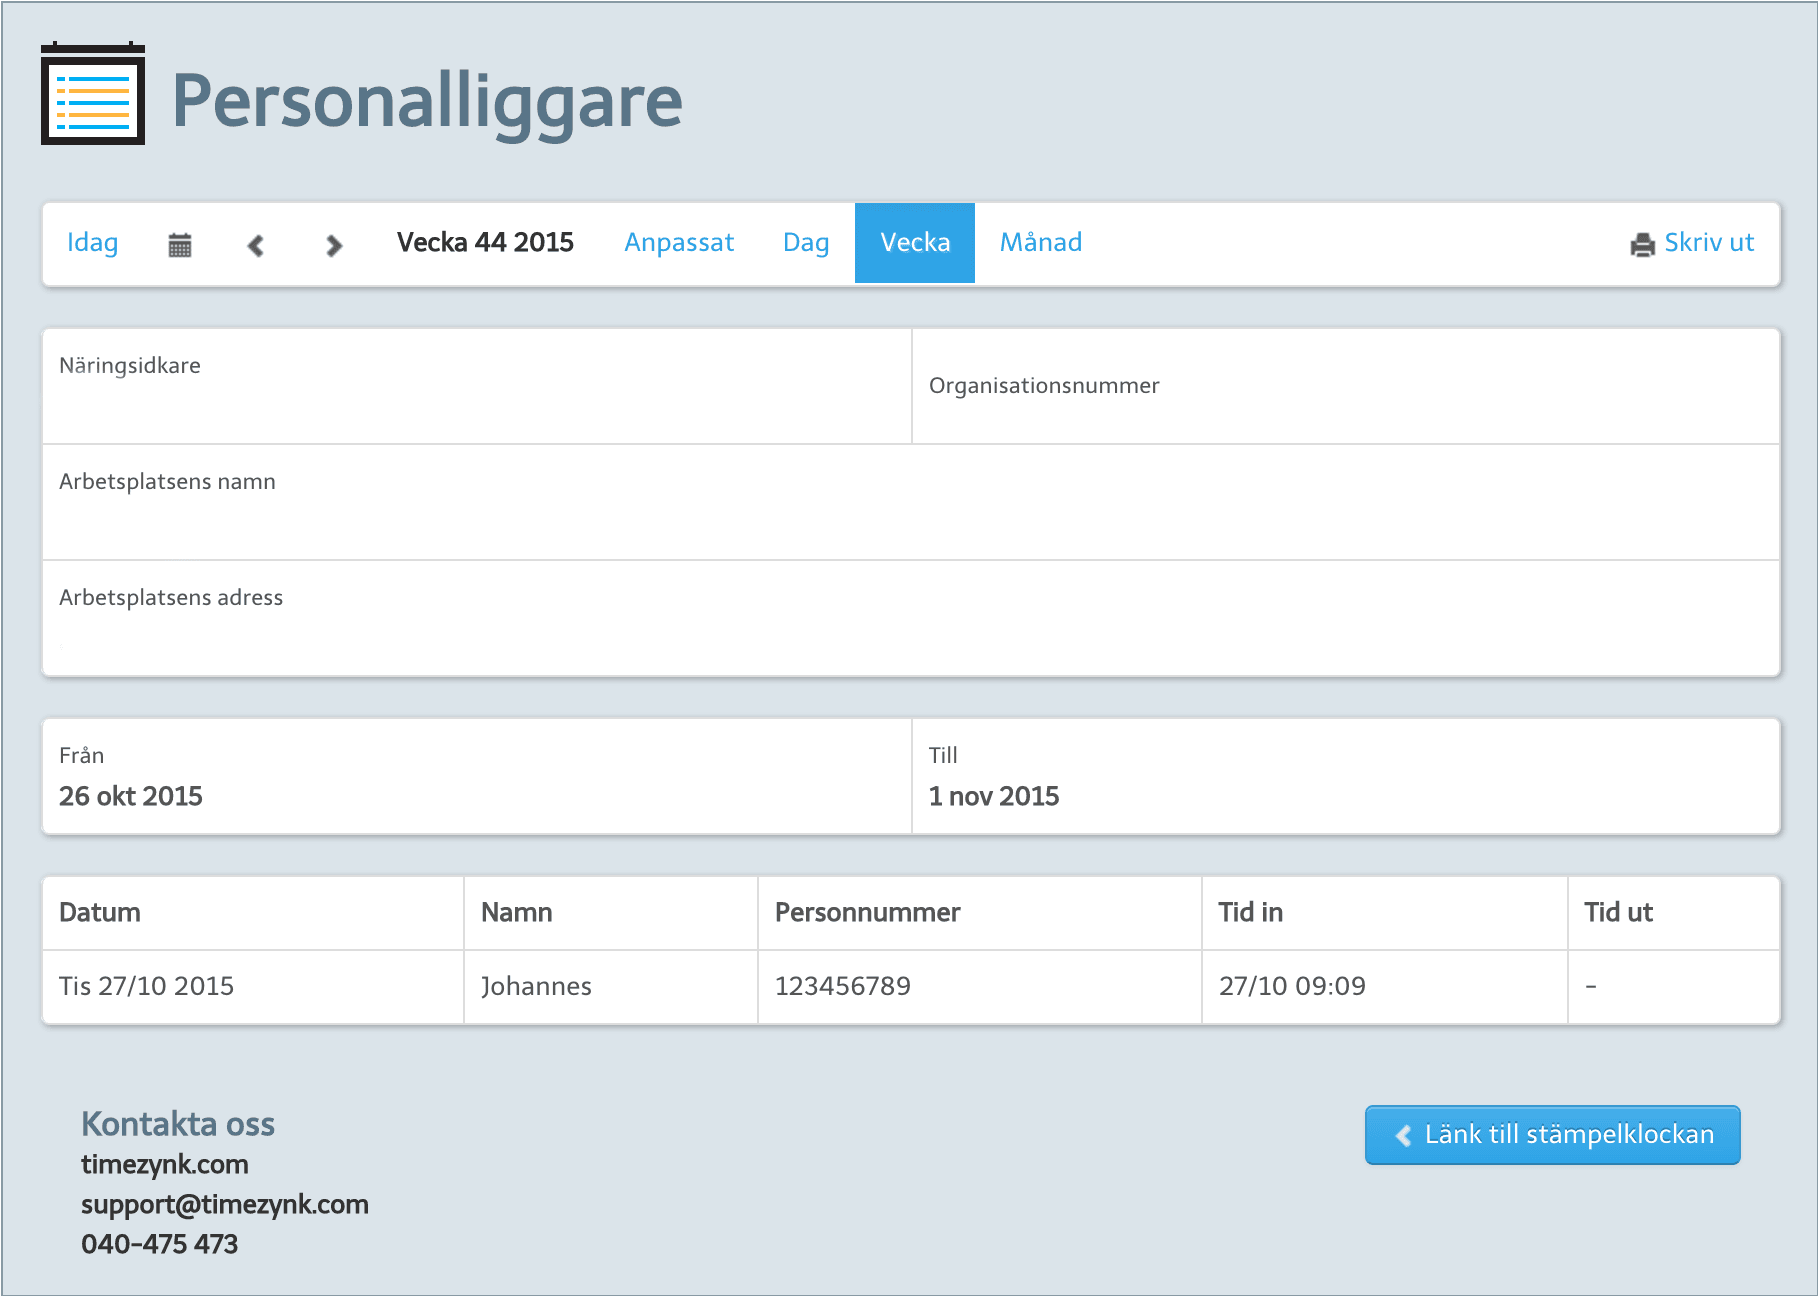Click Skriv ut to print
This screenshot has height=1296, width=1818.
(x=1709, y=243)
